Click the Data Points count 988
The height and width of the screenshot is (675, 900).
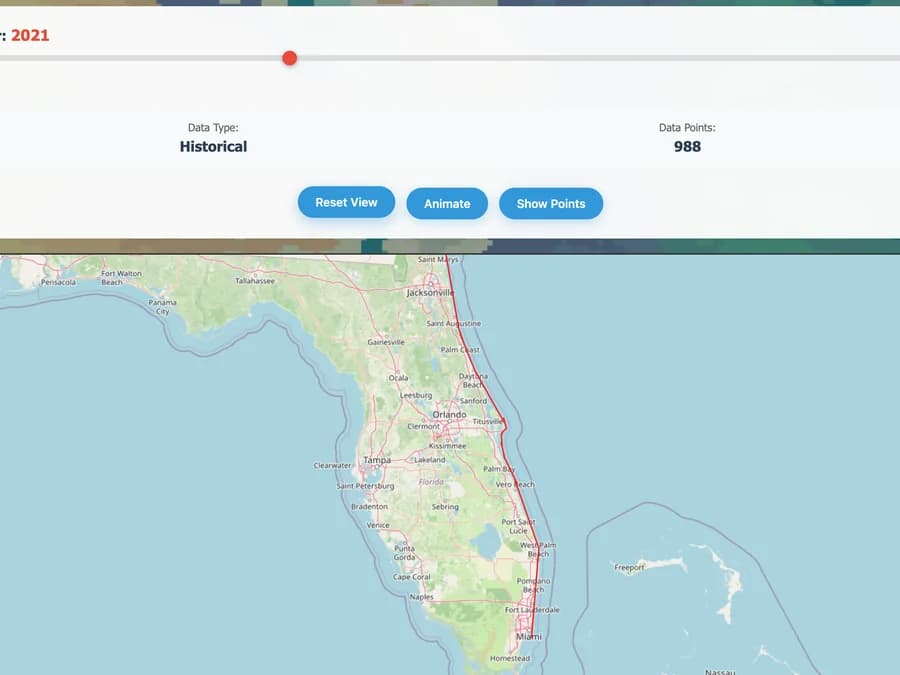pos(688,146)
